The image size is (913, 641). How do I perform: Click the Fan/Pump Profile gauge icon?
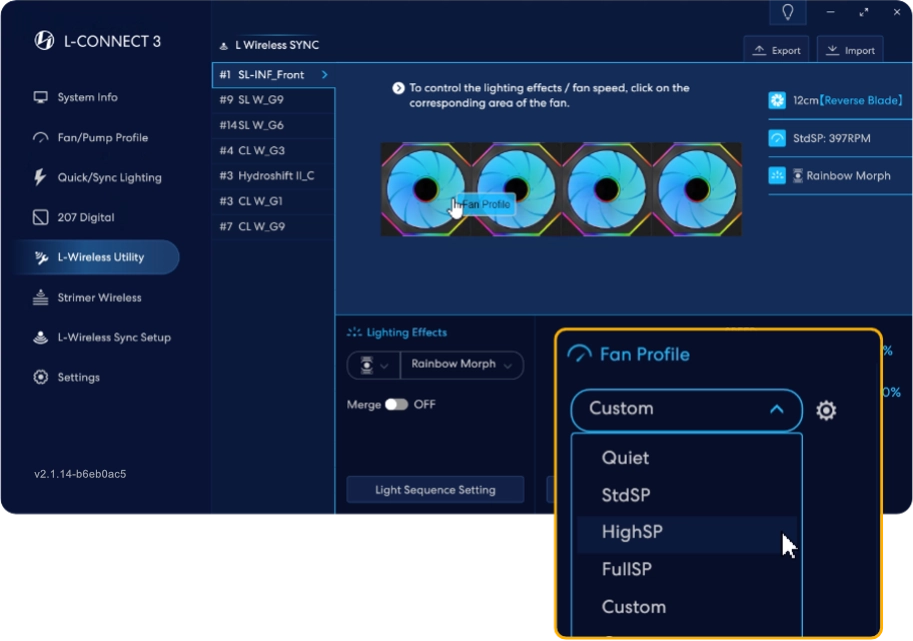coord(40,138)
